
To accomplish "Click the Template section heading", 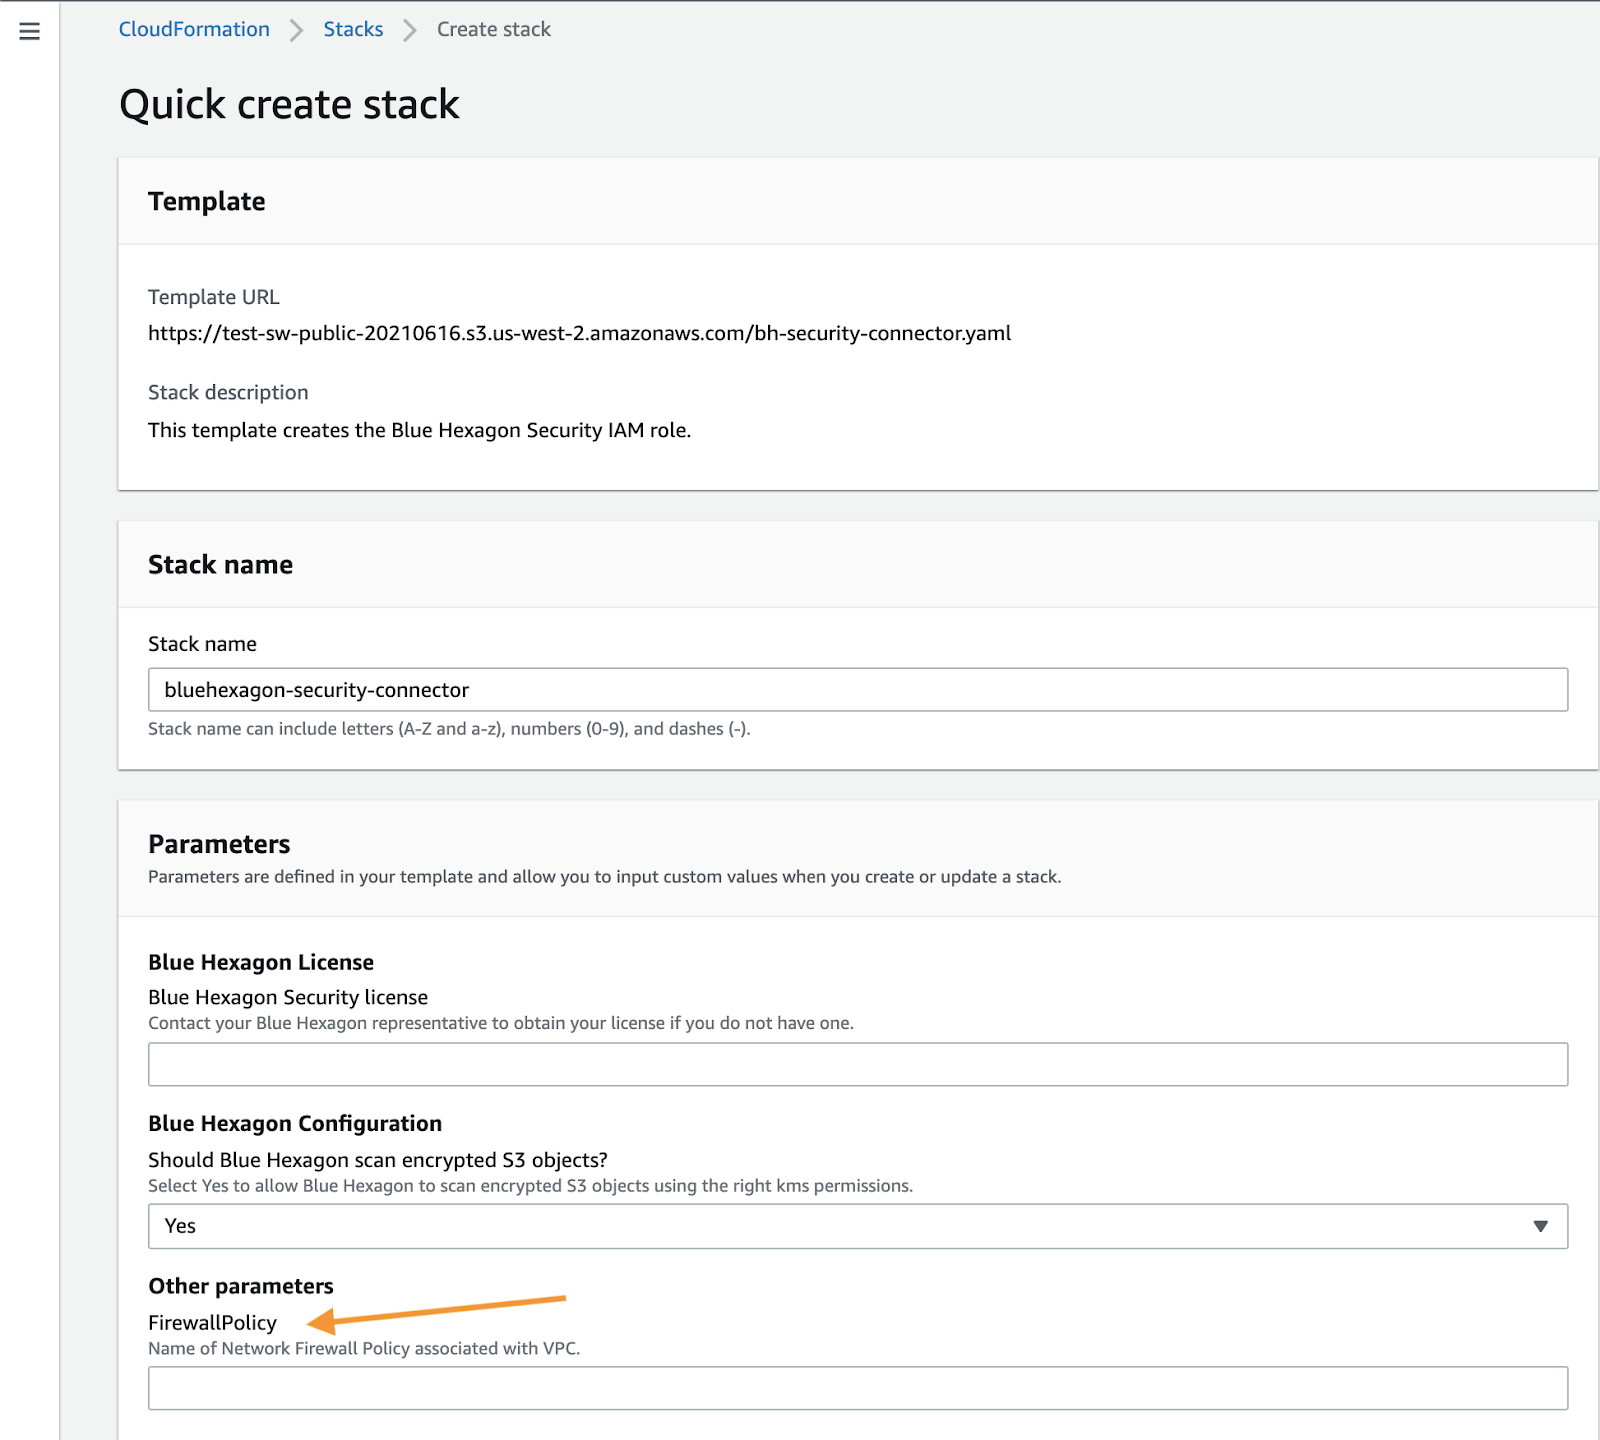I will click(207, 201).
